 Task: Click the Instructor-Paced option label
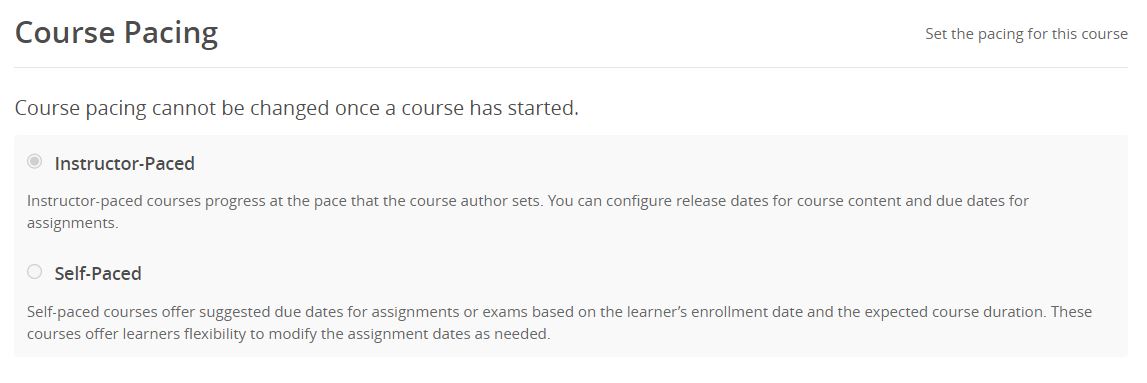pos(124,163)
